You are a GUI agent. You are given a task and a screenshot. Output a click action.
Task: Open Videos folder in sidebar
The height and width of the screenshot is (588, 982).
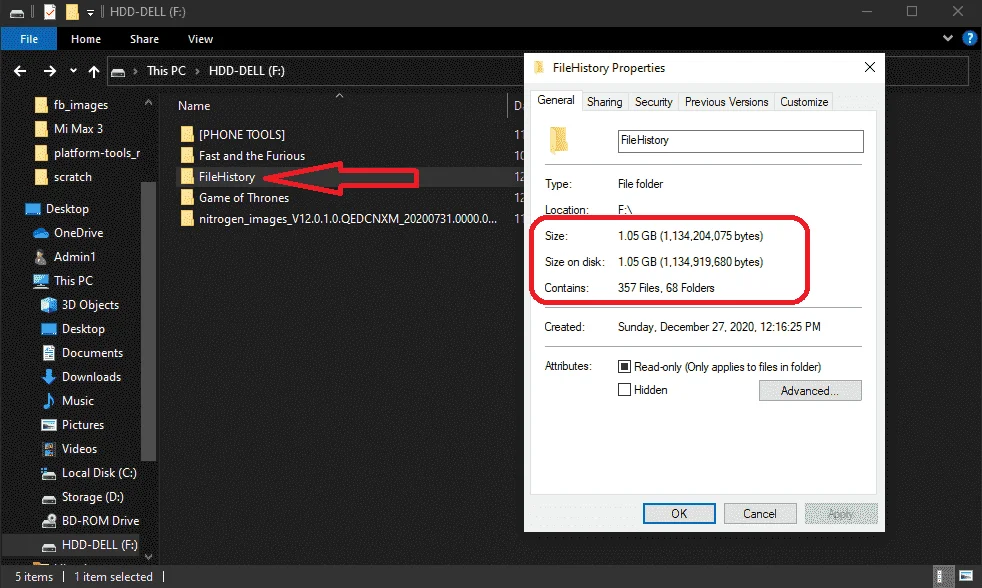click(79, 448)
